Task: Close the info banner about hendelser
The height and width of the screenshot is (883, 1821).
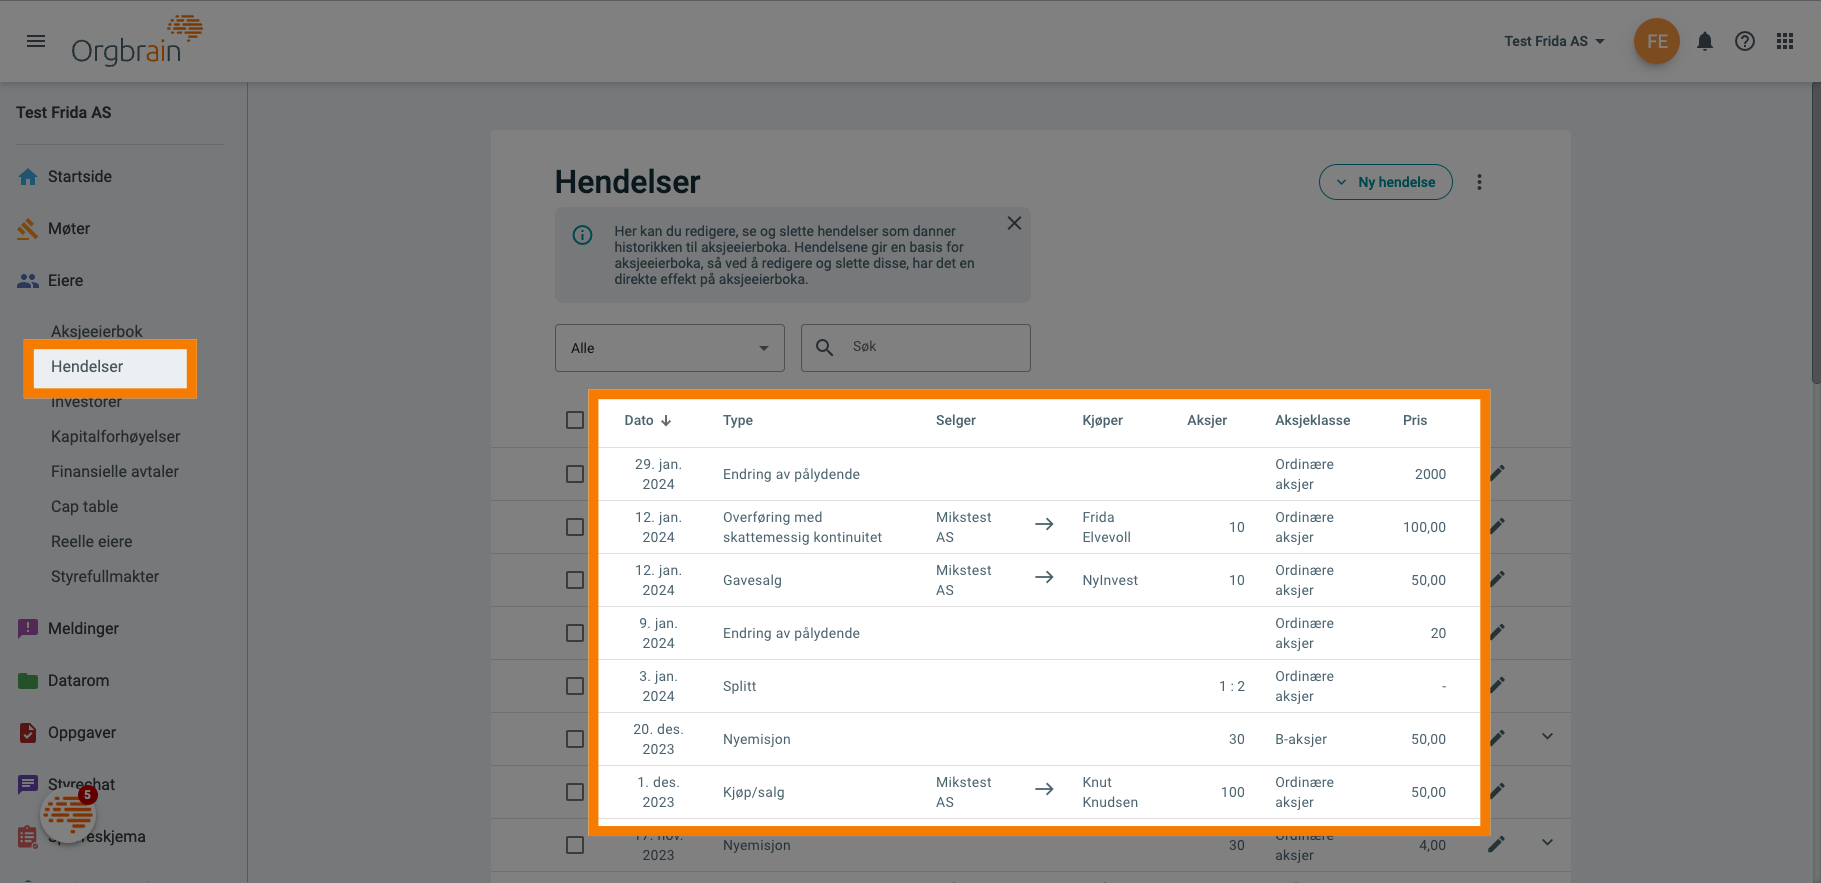Action: [x=1014, y=223]
